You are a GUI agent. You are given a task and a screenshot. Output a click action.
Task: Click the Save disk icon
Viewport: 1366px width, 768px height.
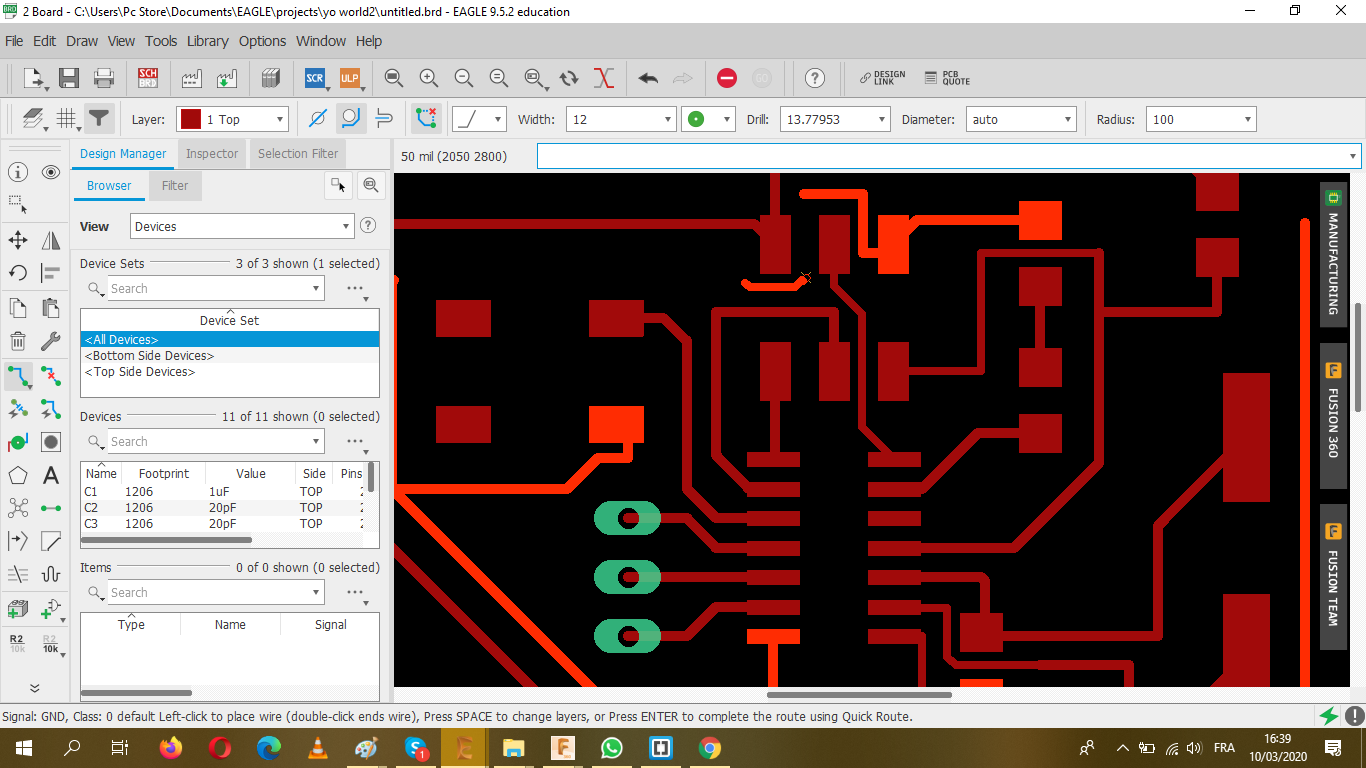pyautogui.click(x=69, y=78)
